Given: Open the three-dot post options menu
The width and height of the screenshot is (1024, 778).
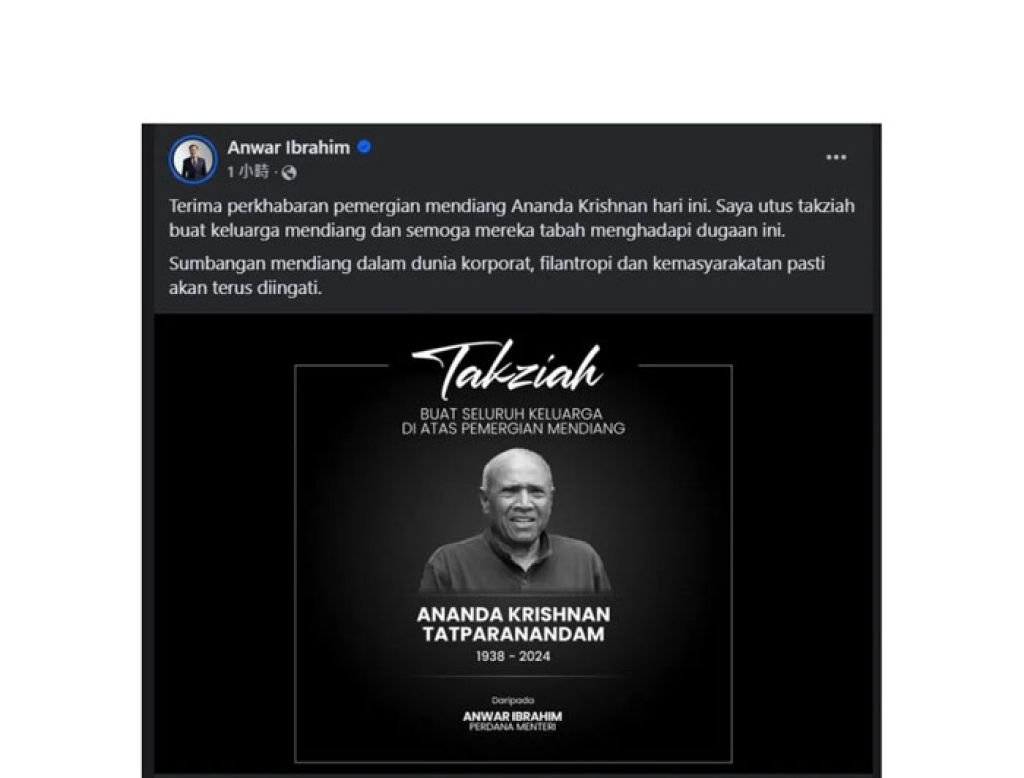Looking at the screenshot, I should 836,157.
